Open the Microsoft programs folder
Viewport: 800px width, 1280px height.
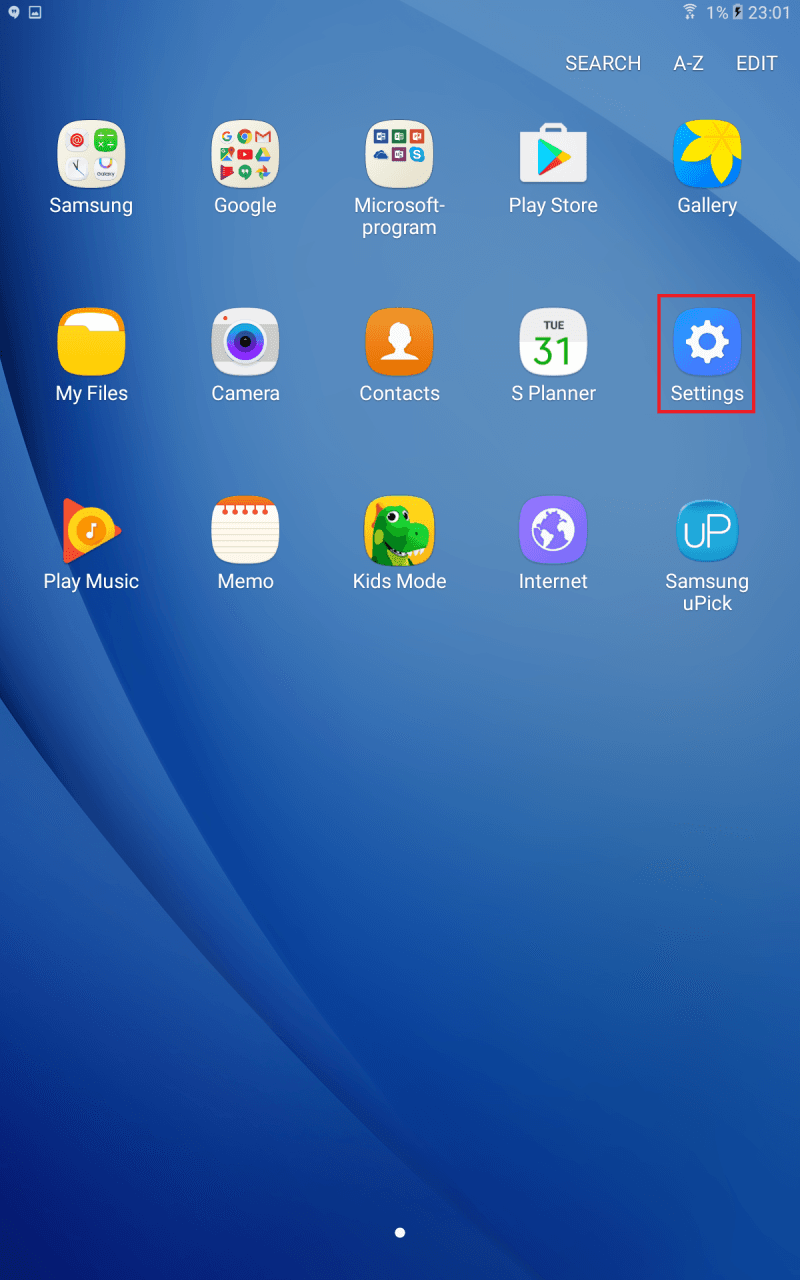point(399,155)
